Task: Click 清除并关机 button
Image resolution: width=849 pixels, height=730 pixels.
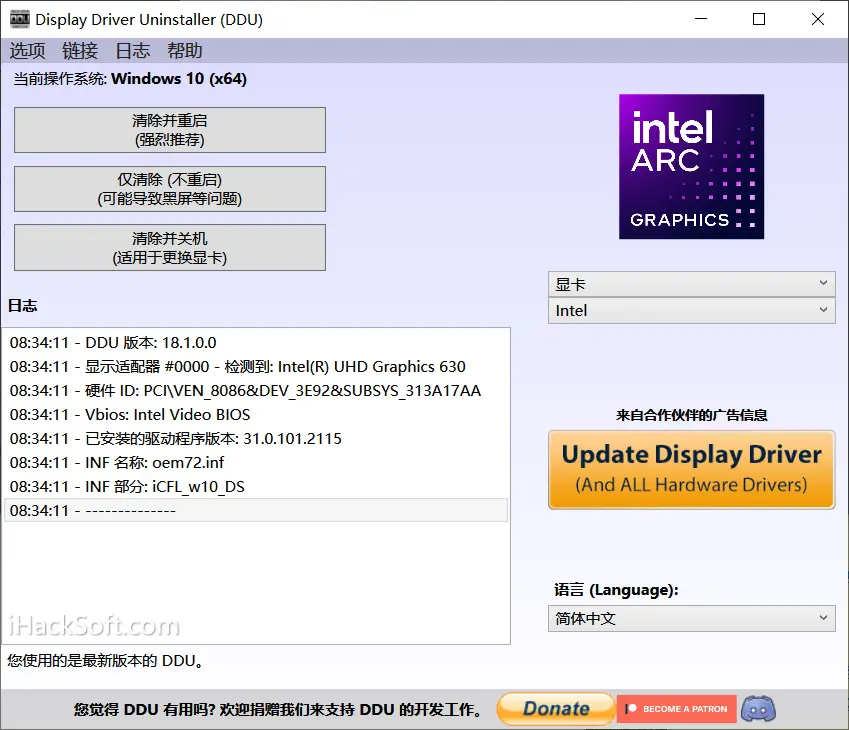Action: [x=169, y=247]
